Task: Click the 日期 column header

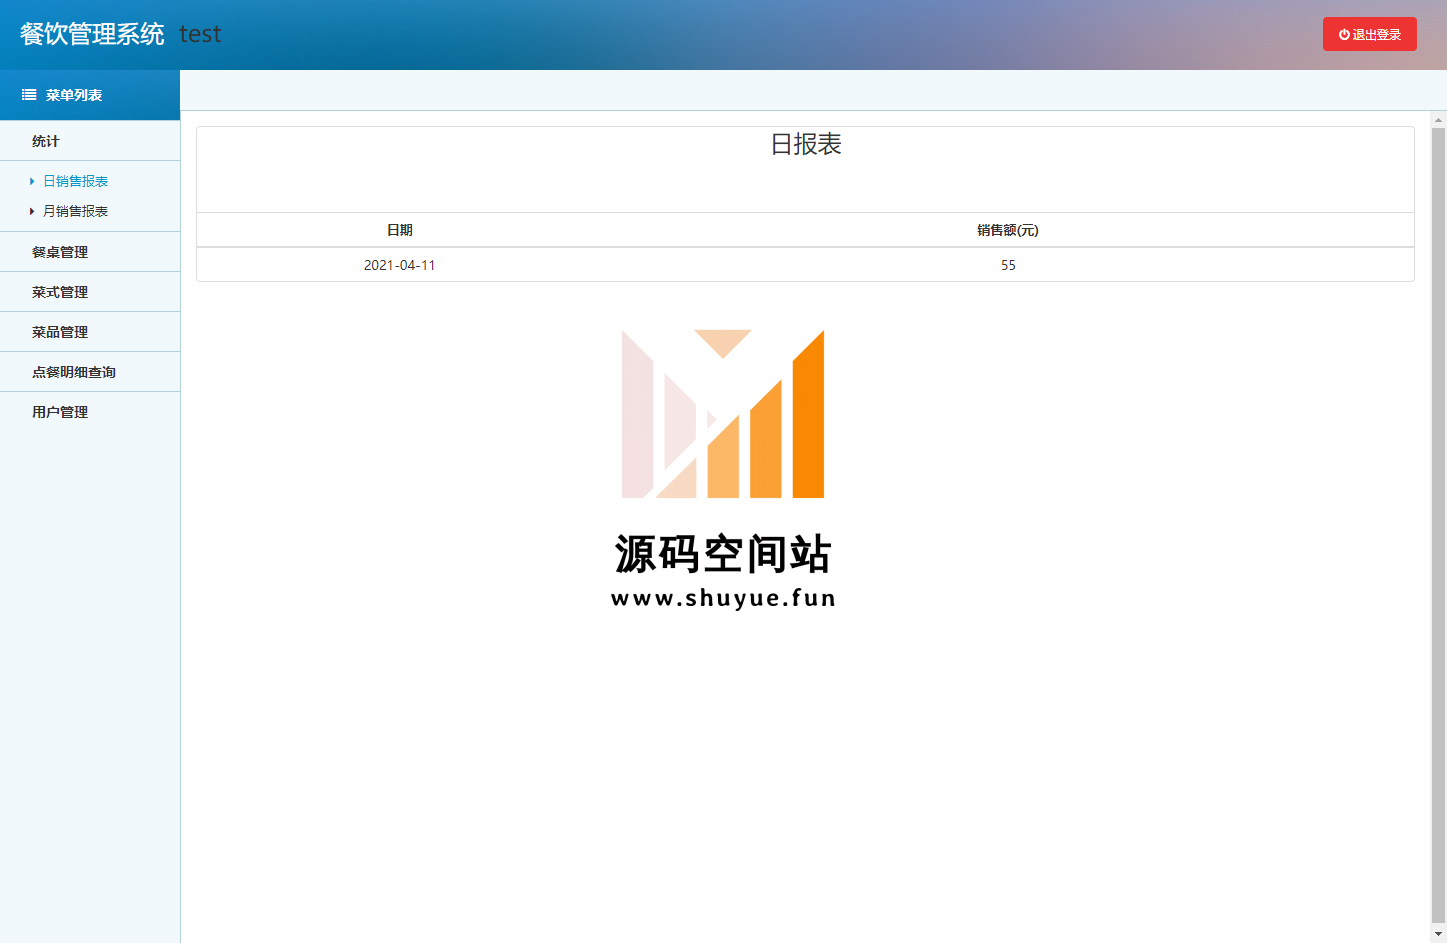Action: coord(400,230)
